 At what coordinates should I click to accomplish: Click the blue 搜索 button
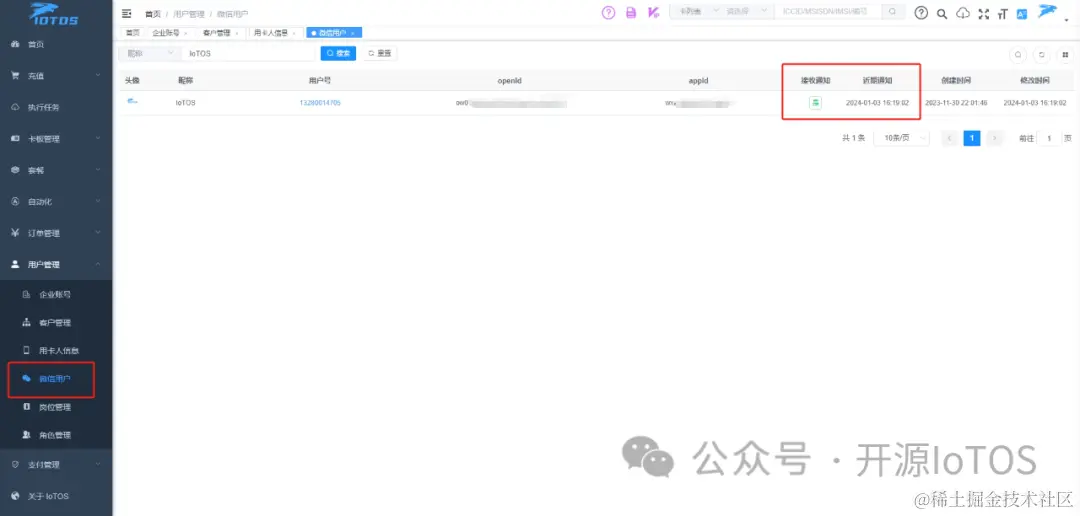pos(338,53)
